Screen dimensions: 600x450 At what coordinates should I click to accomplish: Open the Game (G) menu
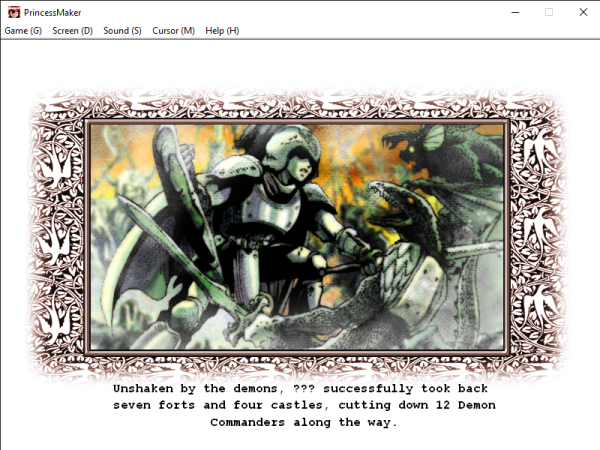23,31
